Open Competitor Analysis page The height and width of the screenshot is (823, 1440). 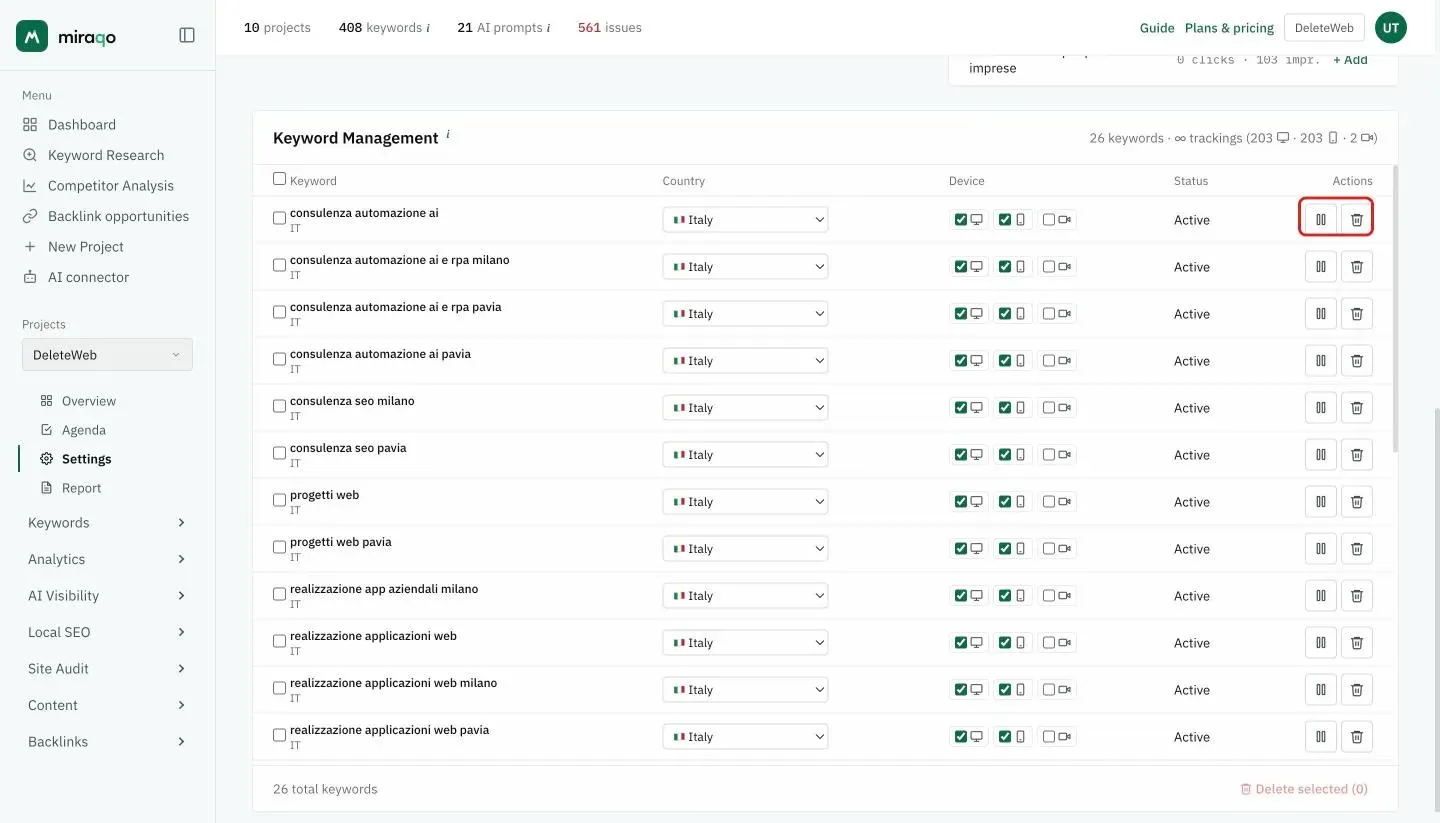coord(111,186)
